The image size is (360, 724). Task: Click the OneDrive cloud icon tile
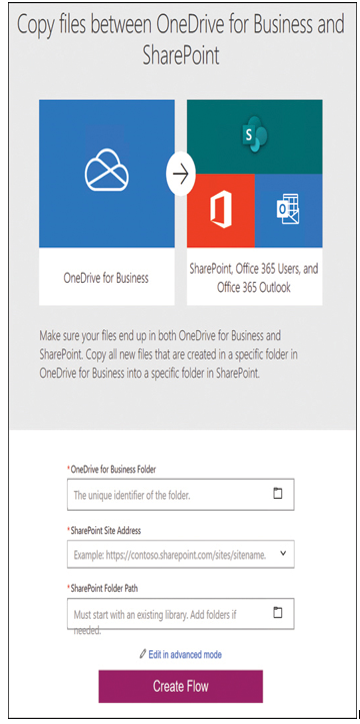(107, 173)
